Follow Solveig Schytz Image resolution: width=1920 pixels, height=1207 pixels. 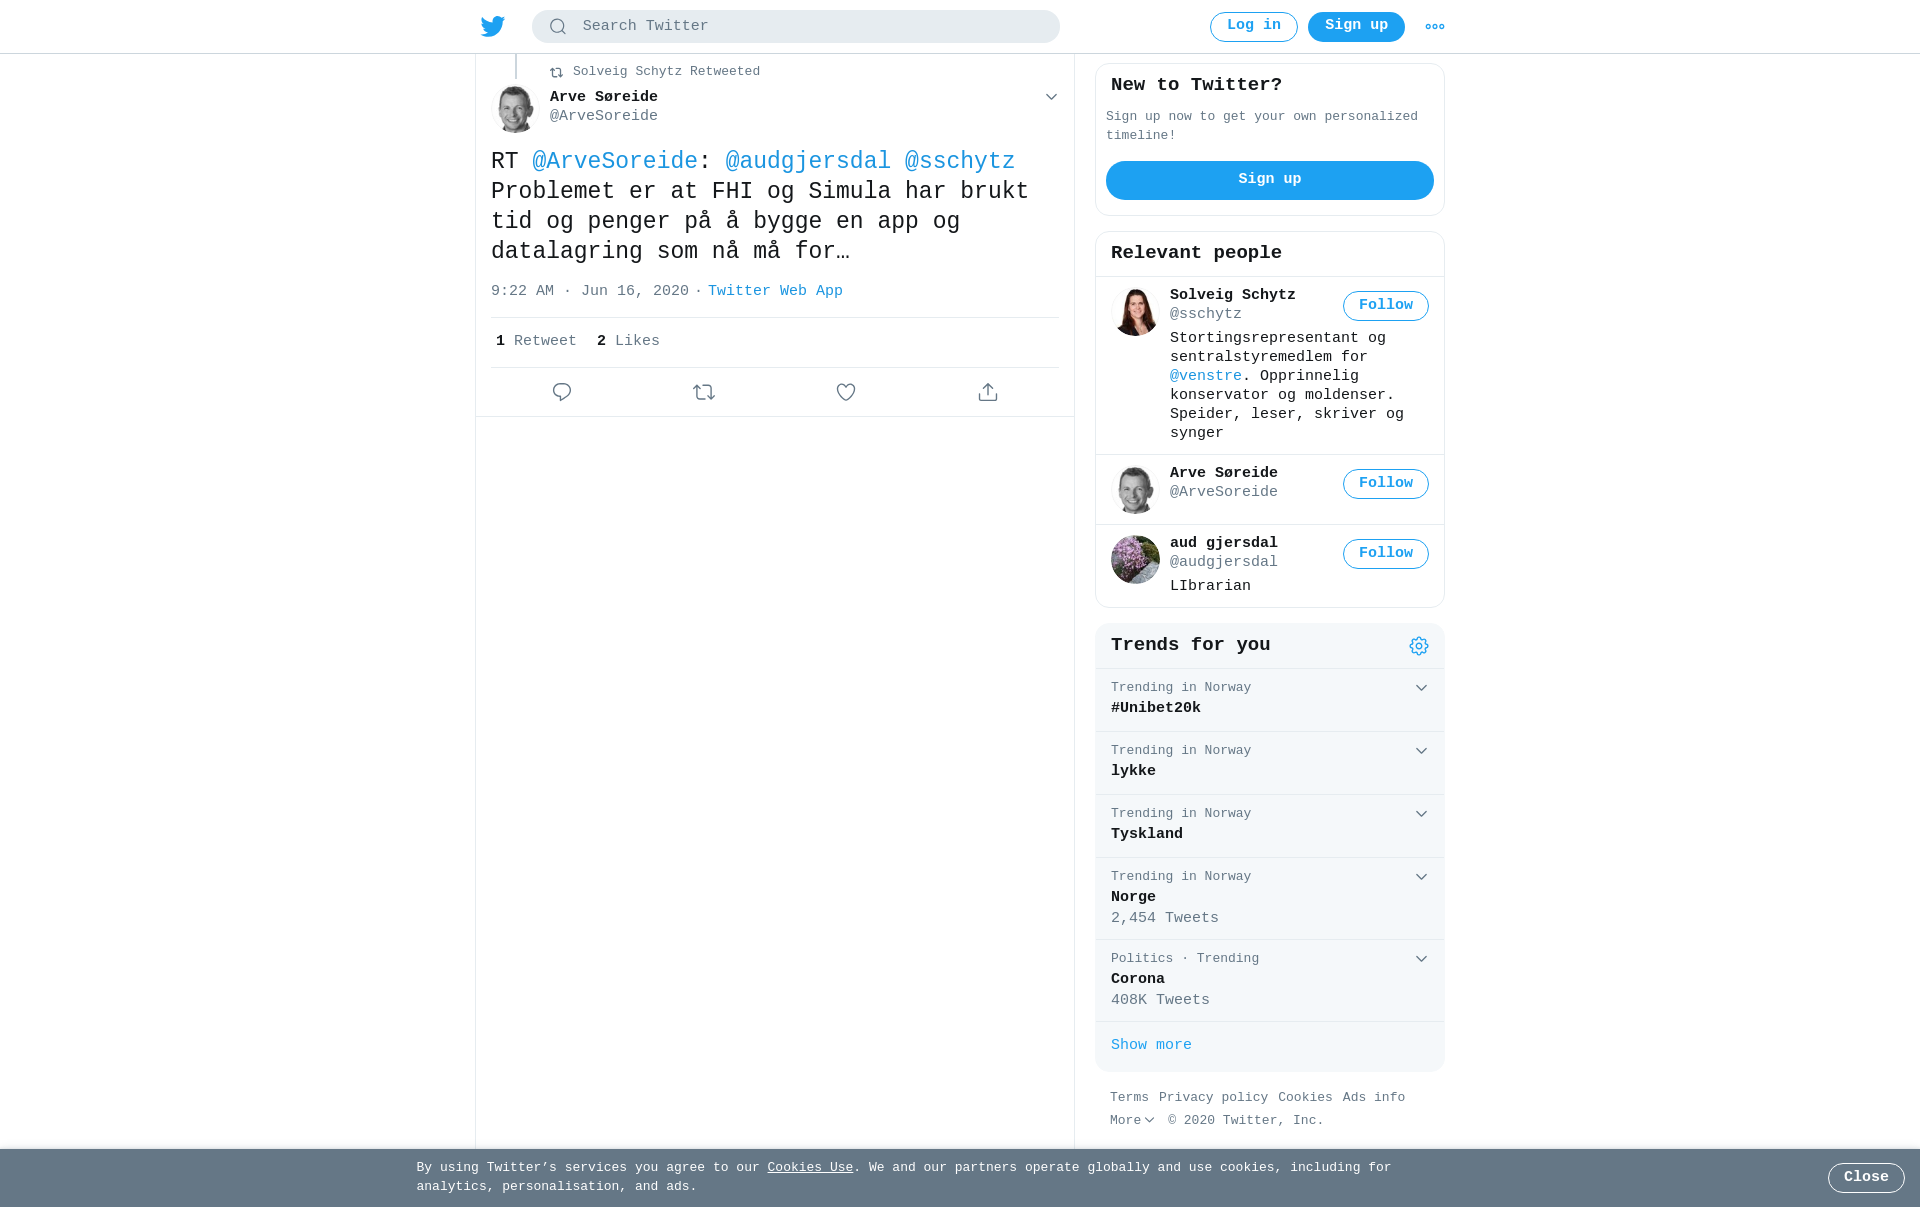coord(1386,306)
